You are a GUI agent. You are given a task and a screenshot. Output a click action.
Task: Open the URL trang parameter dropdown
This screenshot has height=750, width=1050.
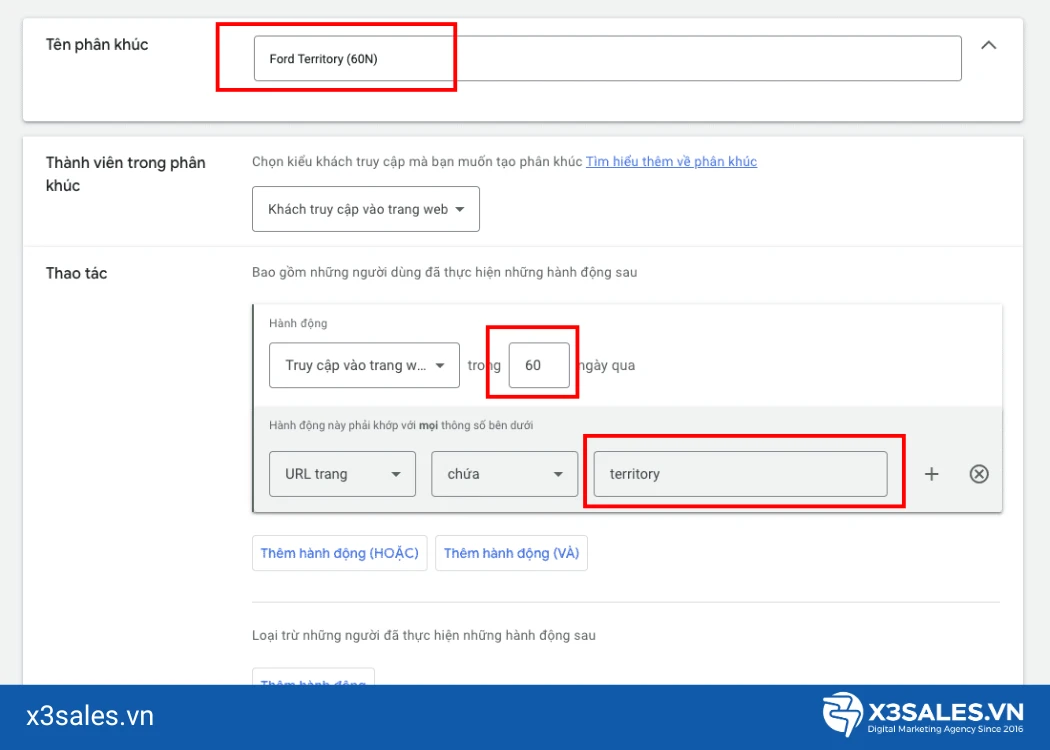[342, 474]
